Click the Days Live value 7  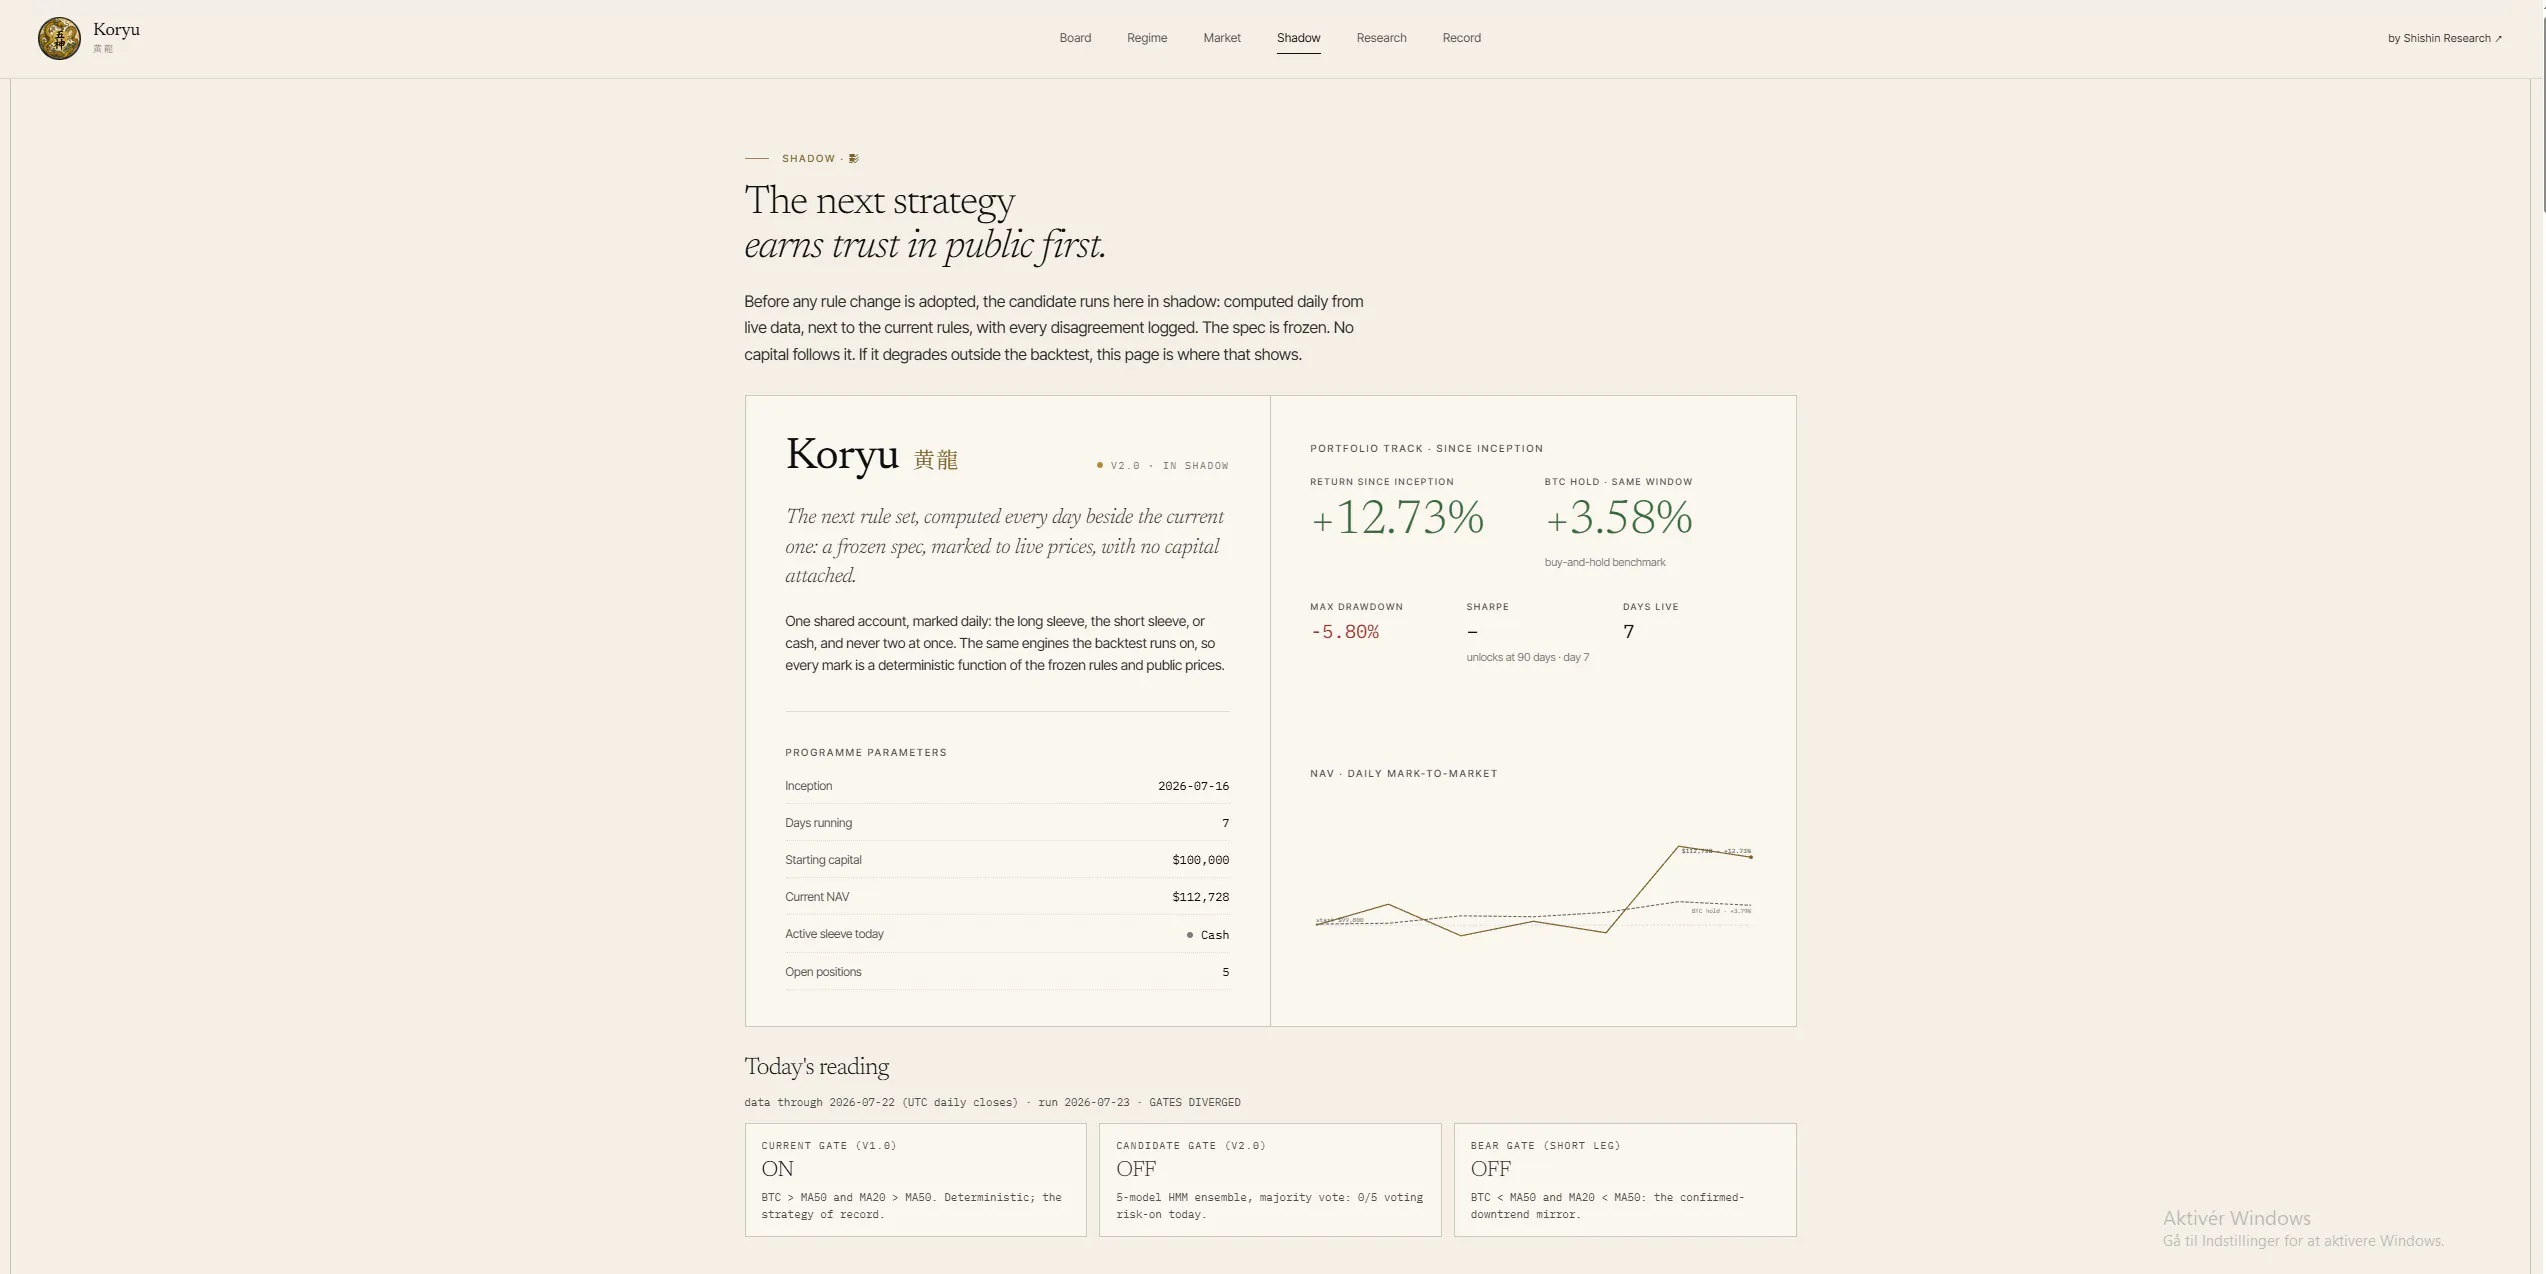click(x=1628, y=632)
